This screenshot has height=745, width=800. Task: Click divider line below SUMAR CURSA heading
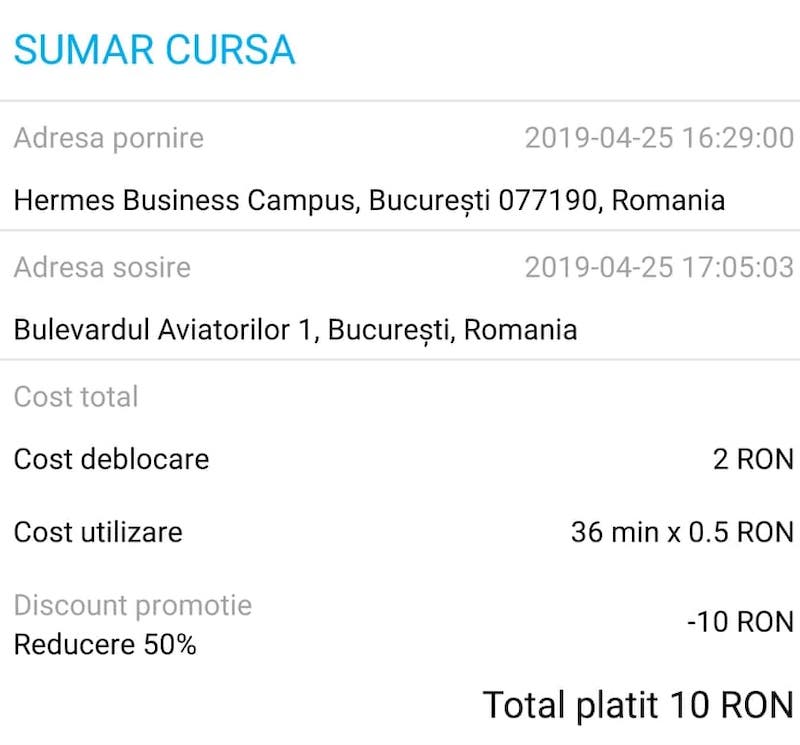point(400,101)
